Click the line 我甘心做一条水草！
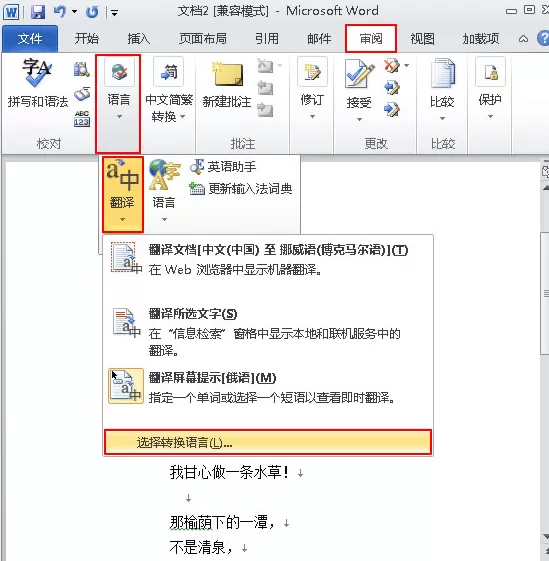This screenshot has width=549, height=561. coord(229,472)
